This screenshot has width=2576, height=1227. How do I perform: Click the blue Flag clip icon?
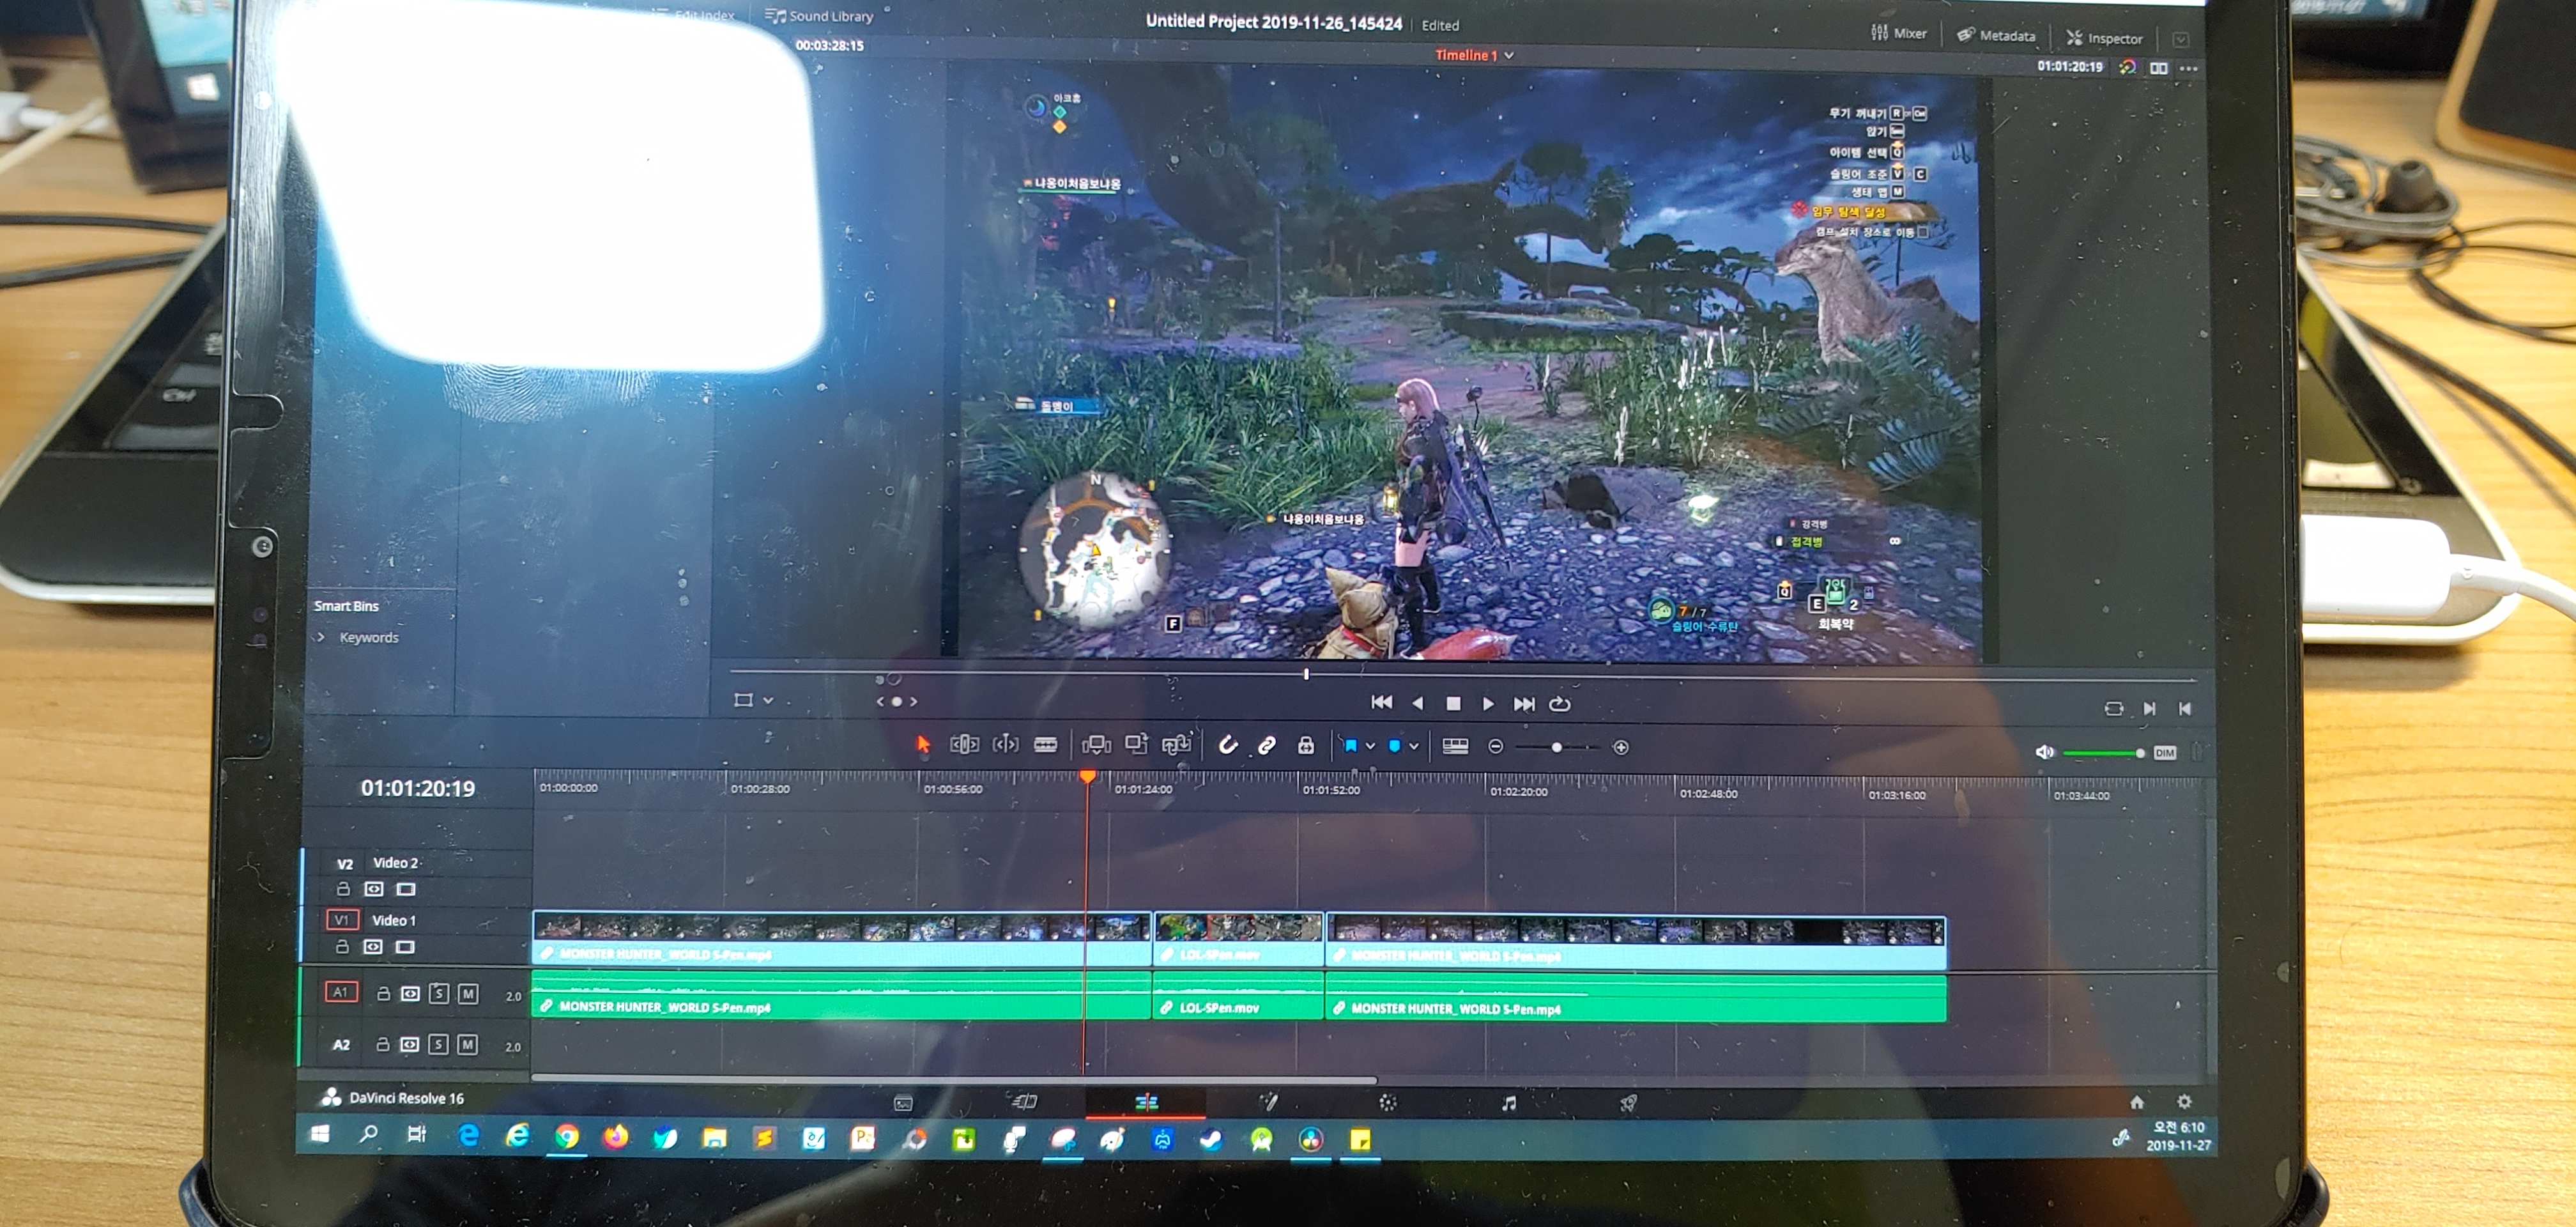pyautogui.click(x=1350, y=746)
